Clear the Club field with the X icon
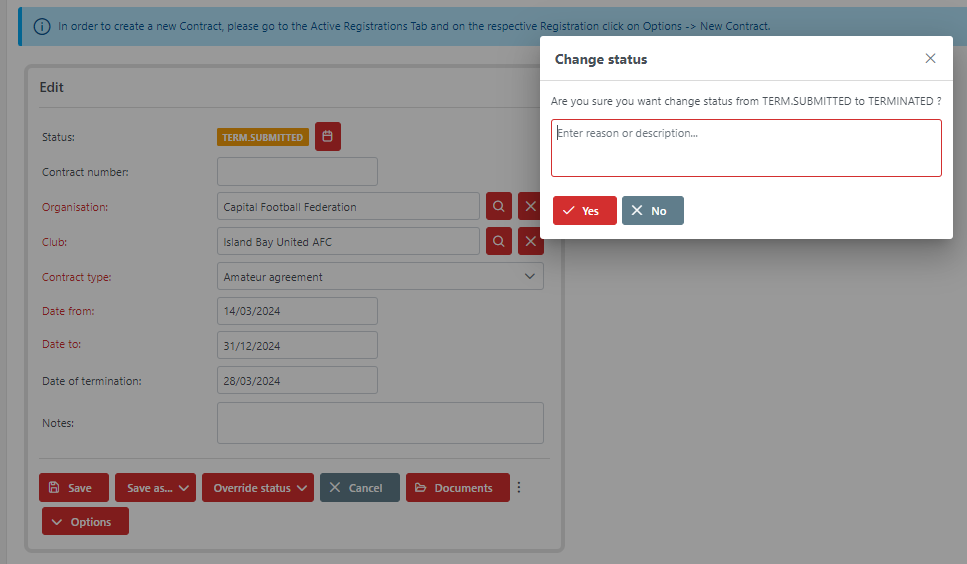 click(x=529, y=242)
